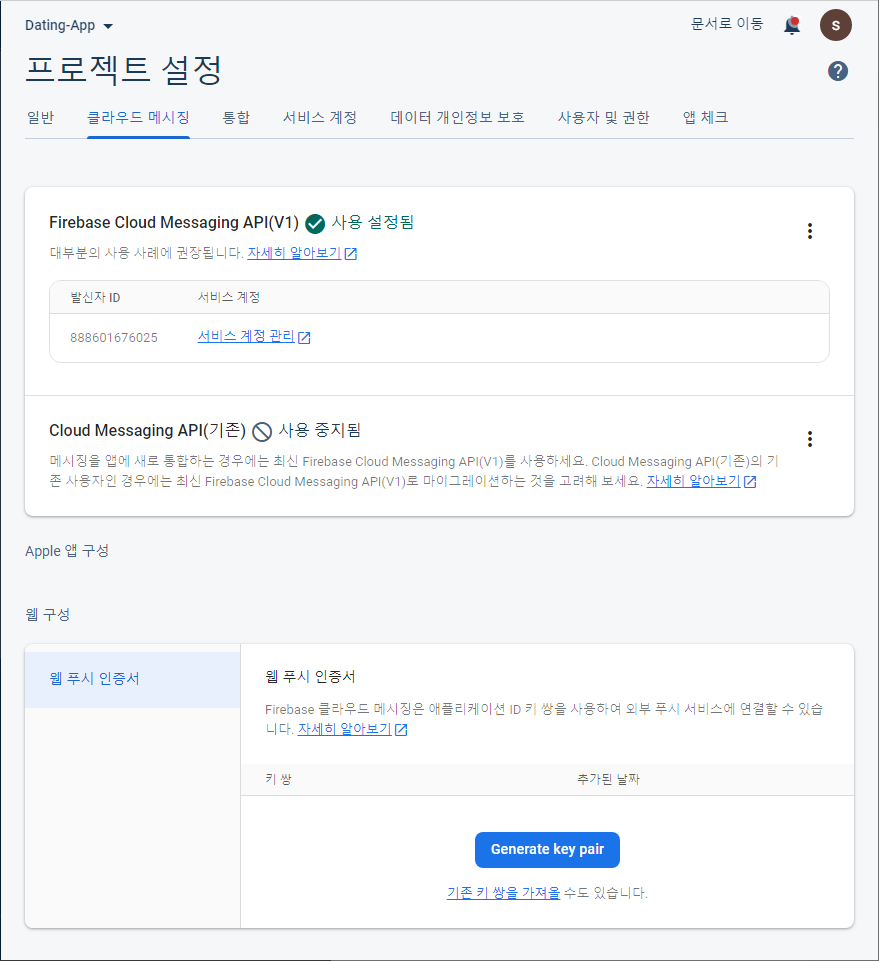879x961 pixels.
Task: Open the 통합 tab
Action: click(x=236, y=117)
